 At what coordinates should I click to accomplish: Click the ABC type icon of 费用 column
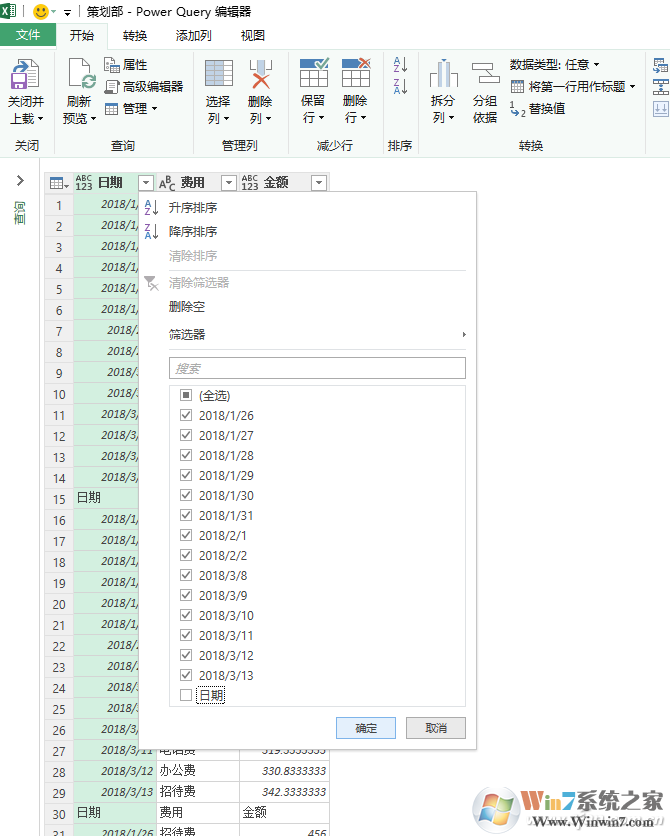pos(167,183)
